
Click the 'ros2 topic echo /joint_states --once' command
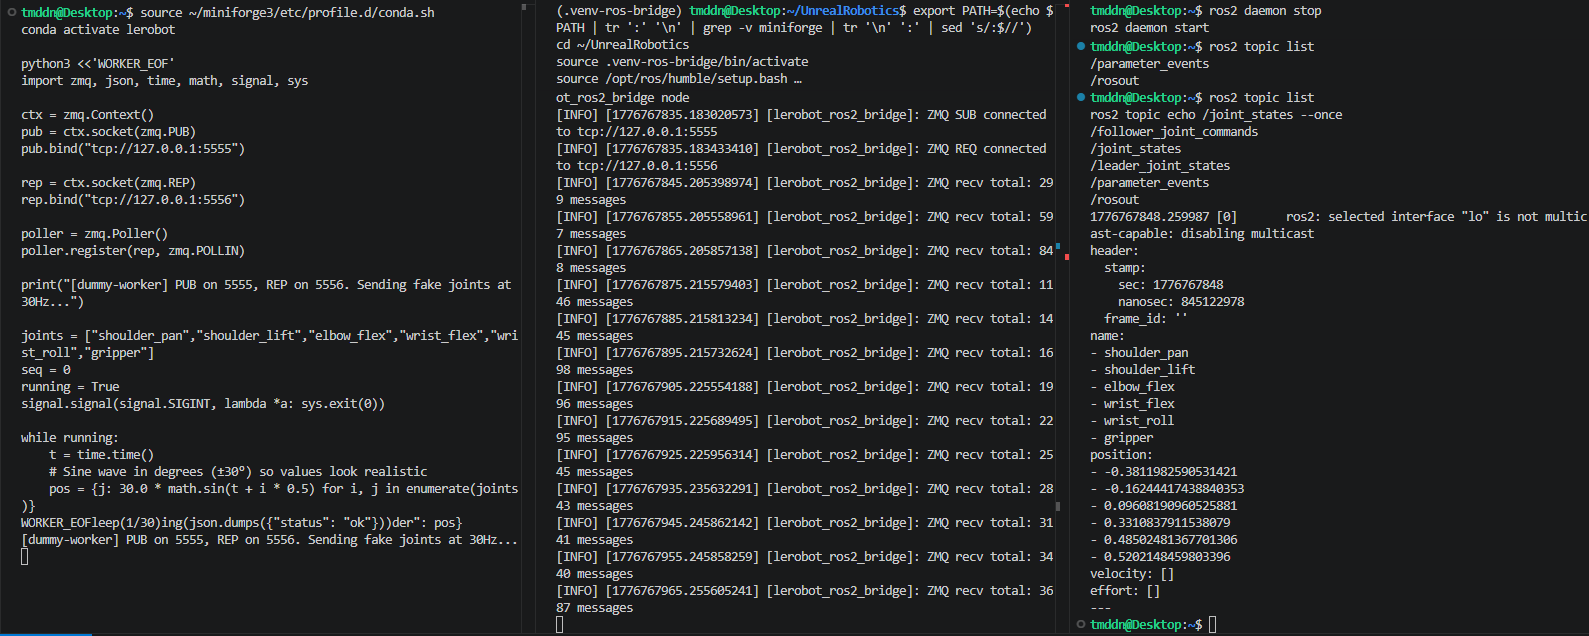(x=1216, y=114)
